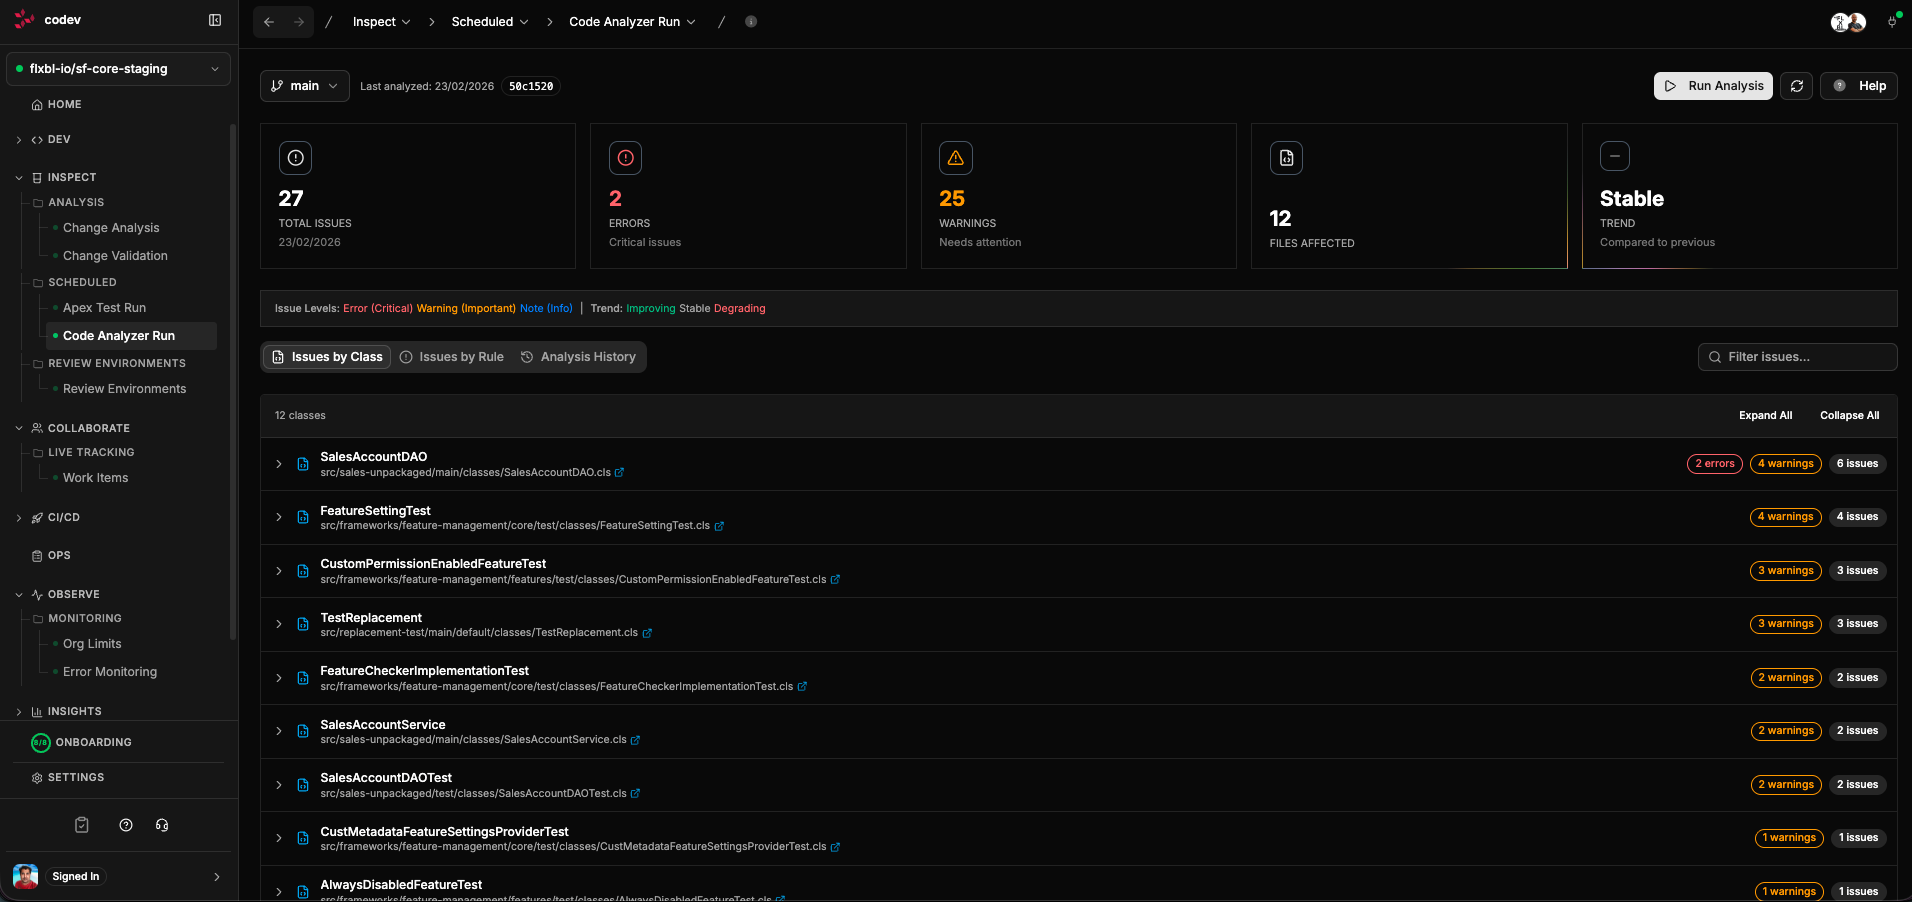Open FeatureSettingTest.cls via its external link icon
1912x902 pixels.
pyautogui.click(x=720, y=526)
